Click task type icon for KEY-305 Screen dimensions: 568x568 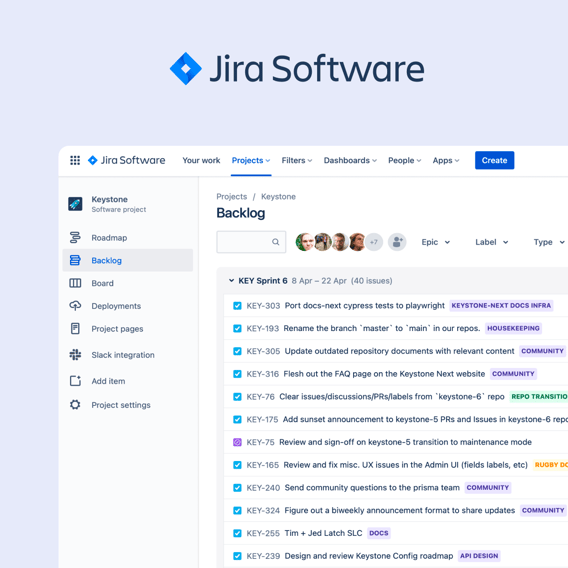click(237, 351)
